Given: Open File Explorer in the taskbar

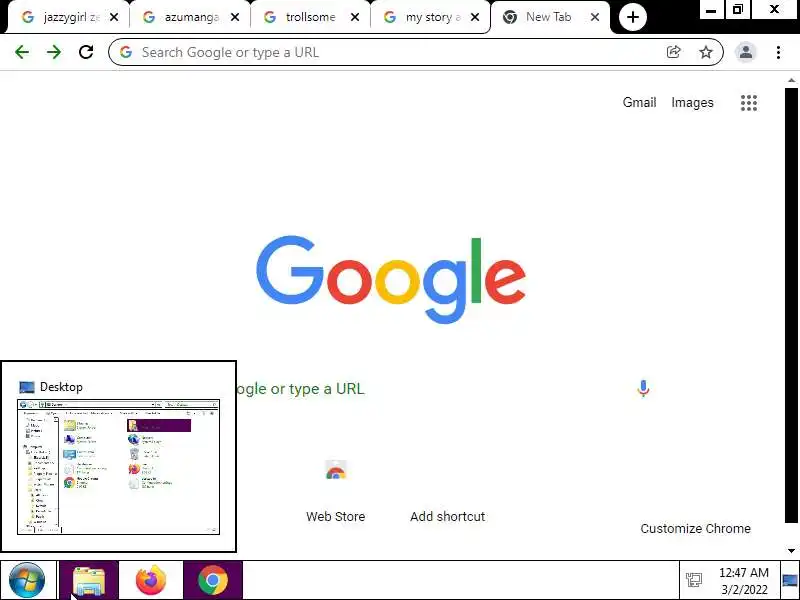Looking at the screenshot, I should (x=89, y=580).
